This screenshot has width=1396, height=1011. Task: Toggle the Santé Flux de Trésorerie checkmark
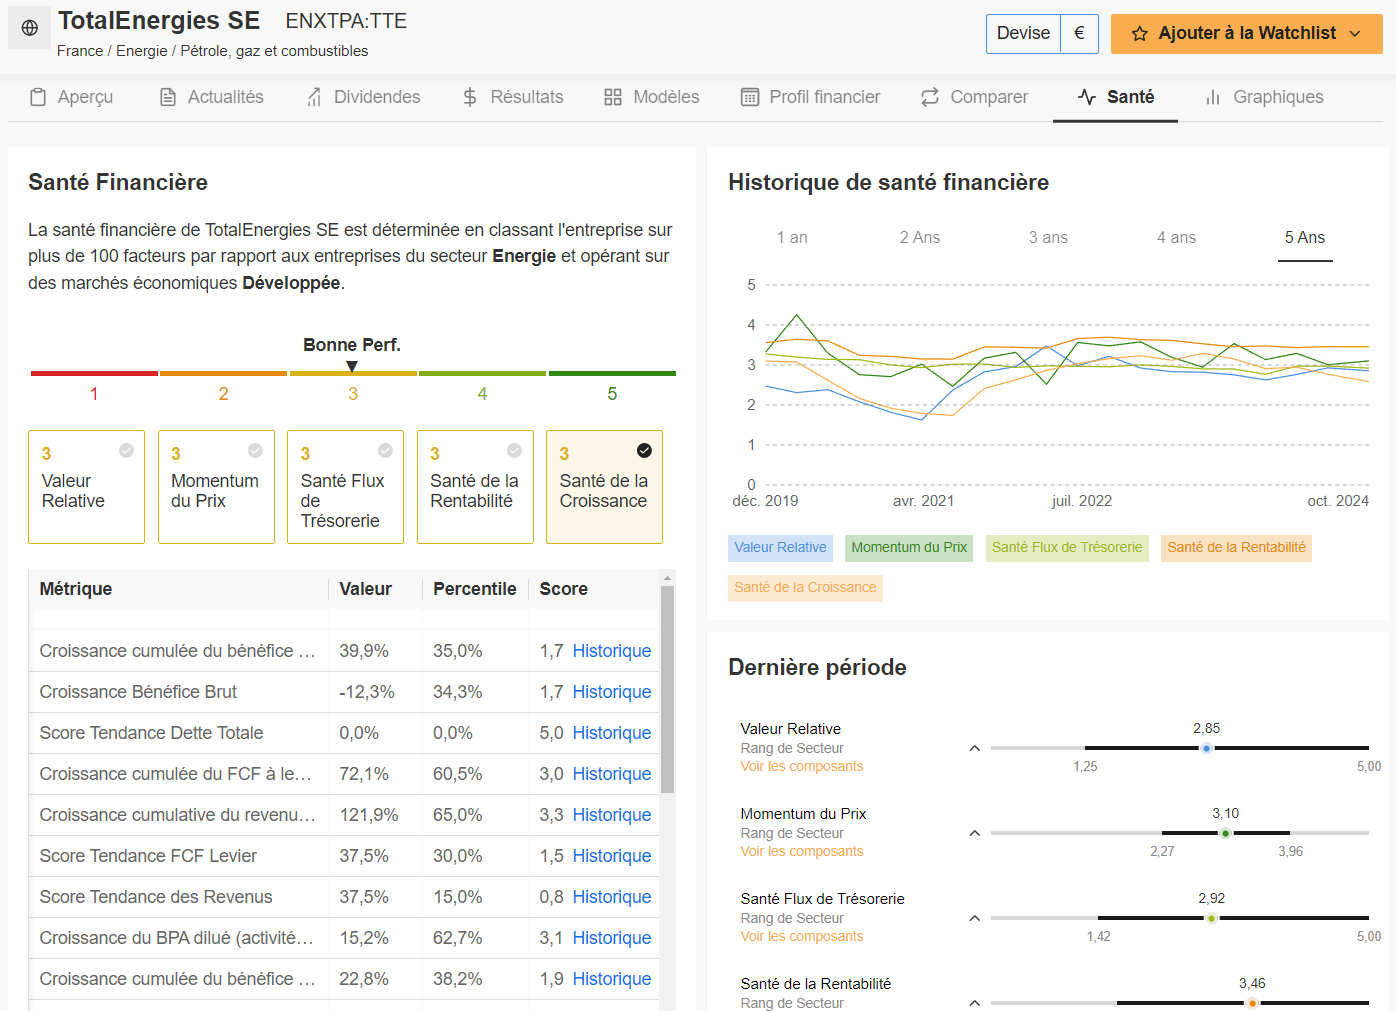pyautogui.click(x=385, y=450)
